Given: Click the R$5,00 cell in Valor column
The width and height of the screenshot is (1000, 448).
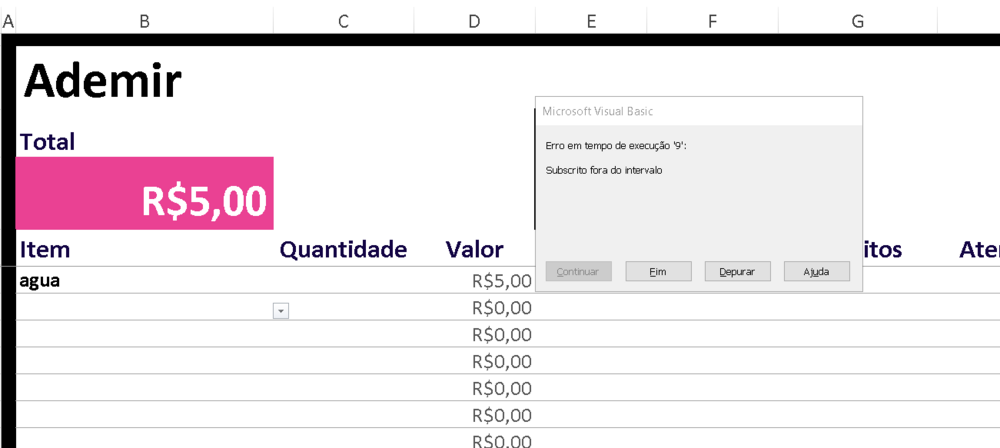Looking at the screenshot, I should (476, 281).
